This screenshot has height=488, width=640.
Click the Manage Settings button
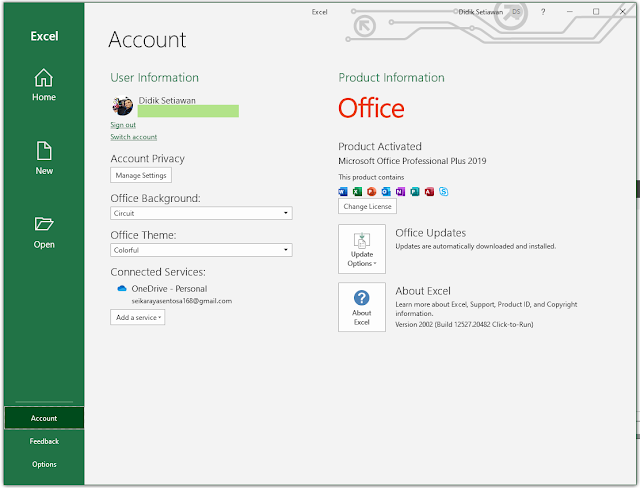tap(141, 175)
